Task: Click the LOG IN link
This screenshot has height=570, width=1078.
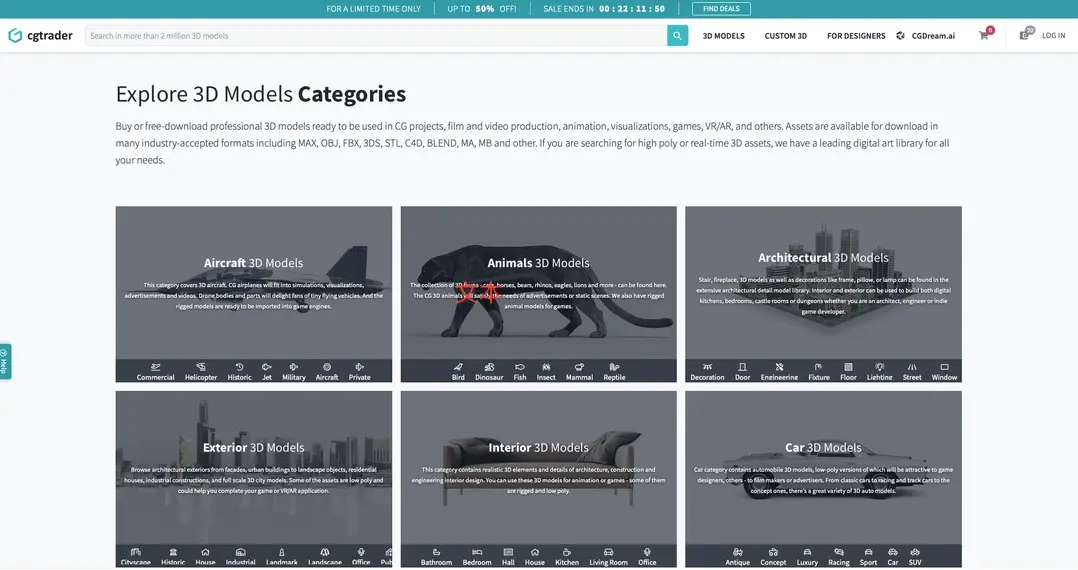Action: pyautogui.click(x=1053, y=36)
